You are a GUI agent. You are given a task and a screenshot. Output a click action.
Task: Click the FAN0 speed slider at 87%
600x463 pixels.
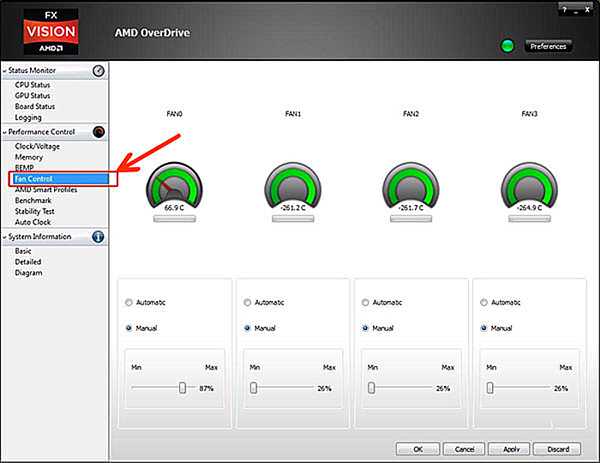183,388
